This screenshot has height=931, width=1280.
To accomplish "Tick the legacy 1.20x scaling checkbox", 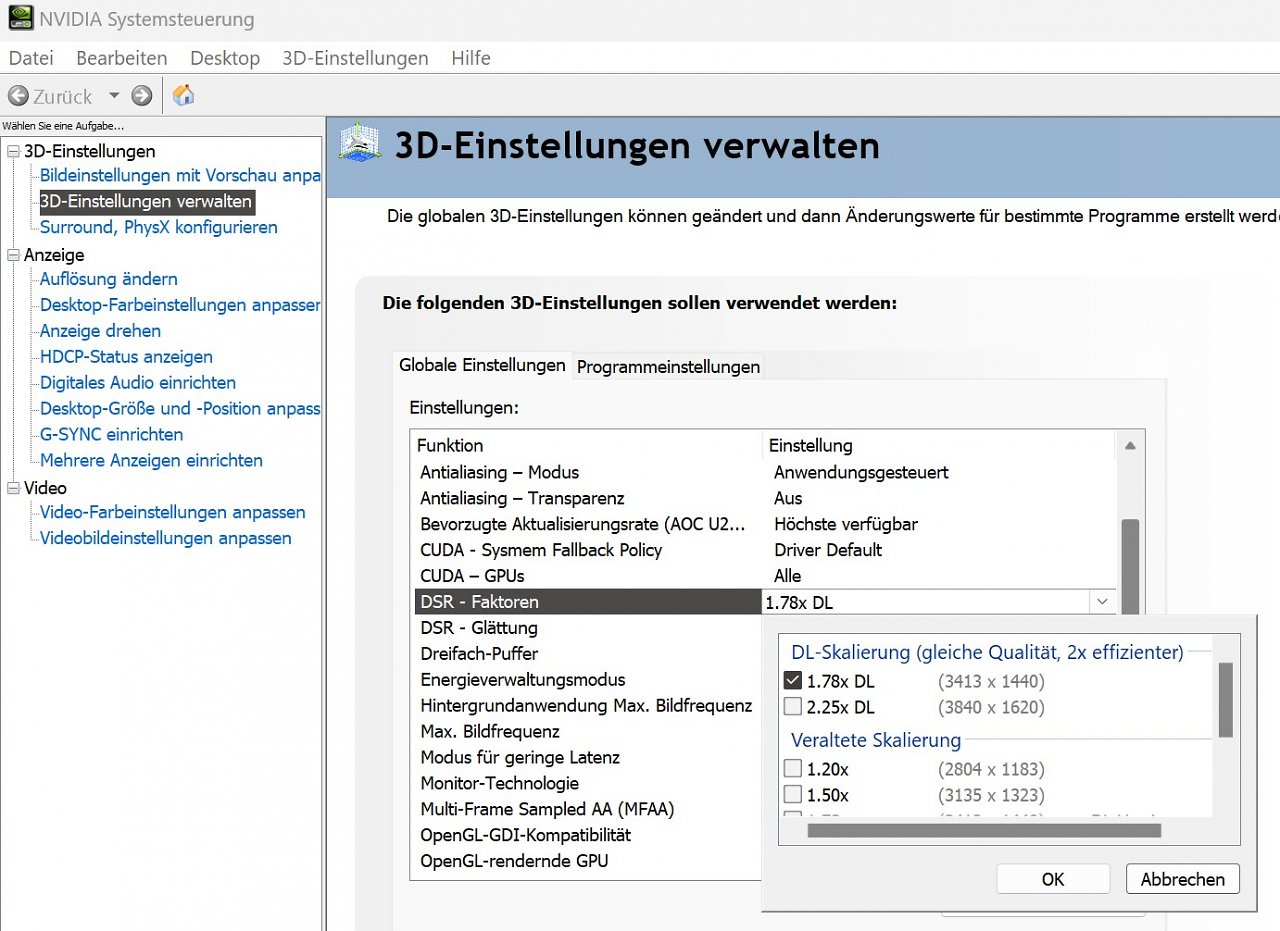I will coord(793,769).
